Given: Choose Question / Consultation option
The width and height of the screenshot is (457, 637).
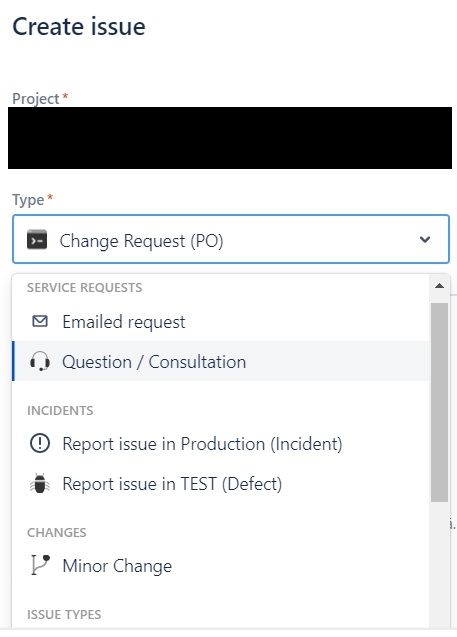Looking at the screenshot, I should (221, 361).
